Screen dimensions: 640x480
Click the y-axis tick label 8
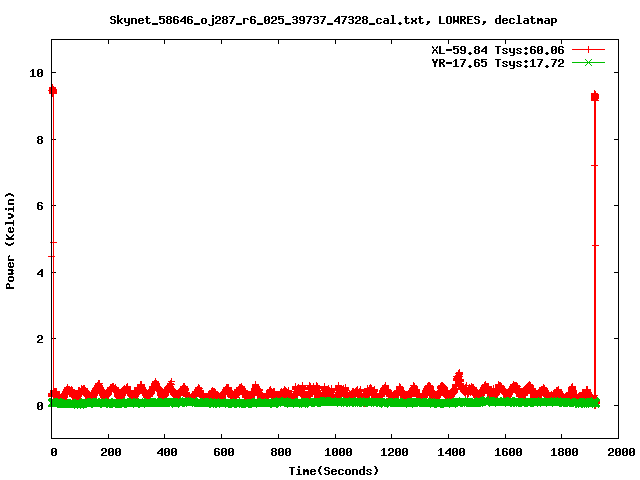pyautogui.click(x=40, y=140)
